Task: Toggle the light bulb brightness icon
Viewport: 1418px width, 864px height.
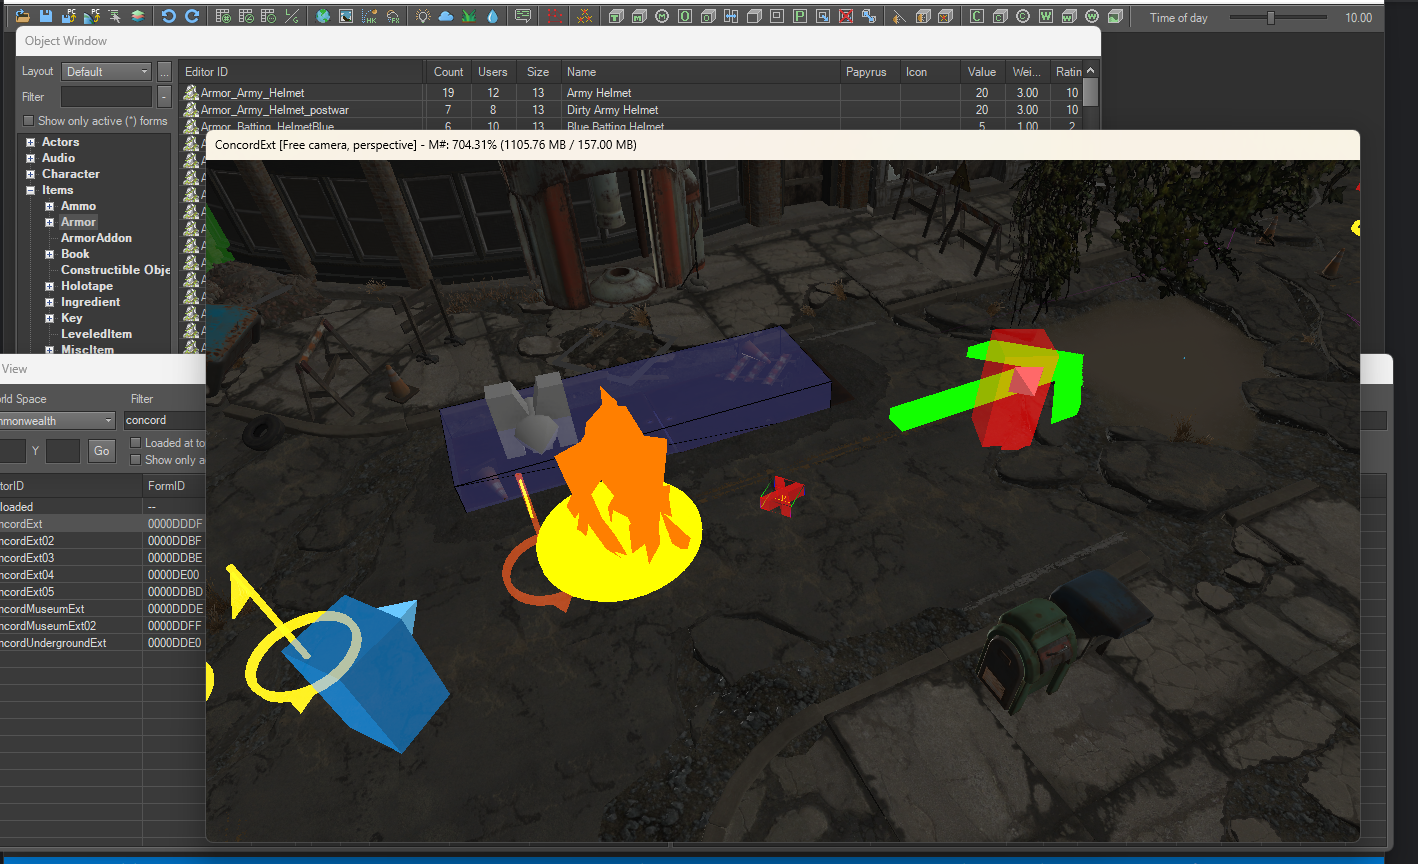Action: click(x=423, y=16)
